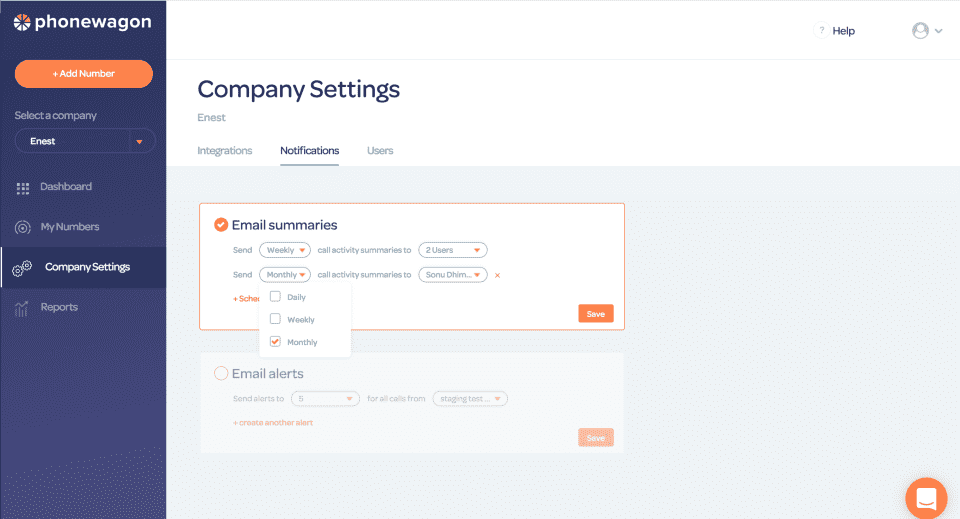This screenshot has height=519, width=960.
Task: Open the Dashboard grid icon
Action: point(23,187)
